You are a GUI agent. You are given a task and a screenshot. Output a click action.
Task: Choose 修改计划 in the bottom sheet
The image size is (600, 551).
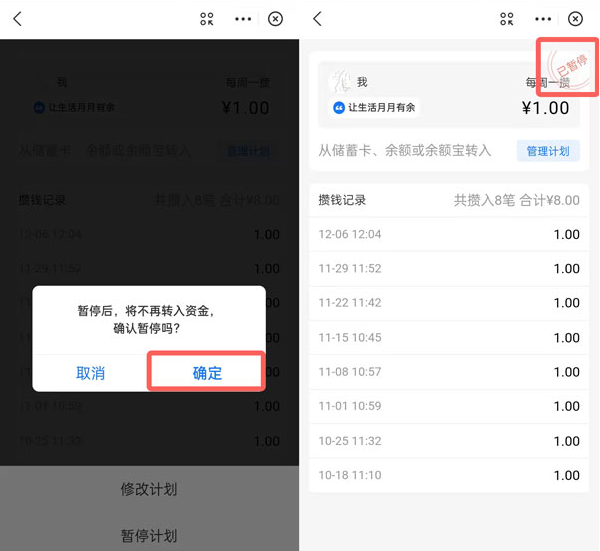[x=149, y=489]
